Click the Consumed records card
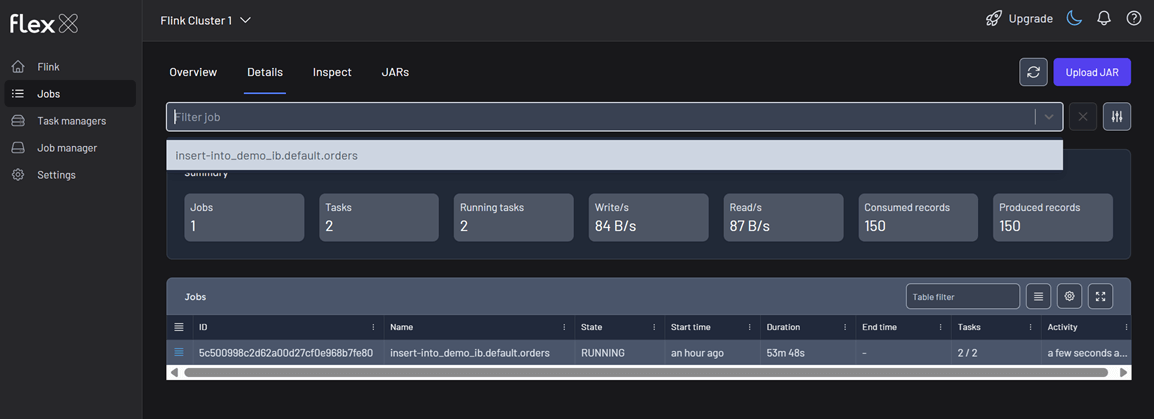Image resolution: width=1154 pixels, height=419 pixels. pos(918,217)
